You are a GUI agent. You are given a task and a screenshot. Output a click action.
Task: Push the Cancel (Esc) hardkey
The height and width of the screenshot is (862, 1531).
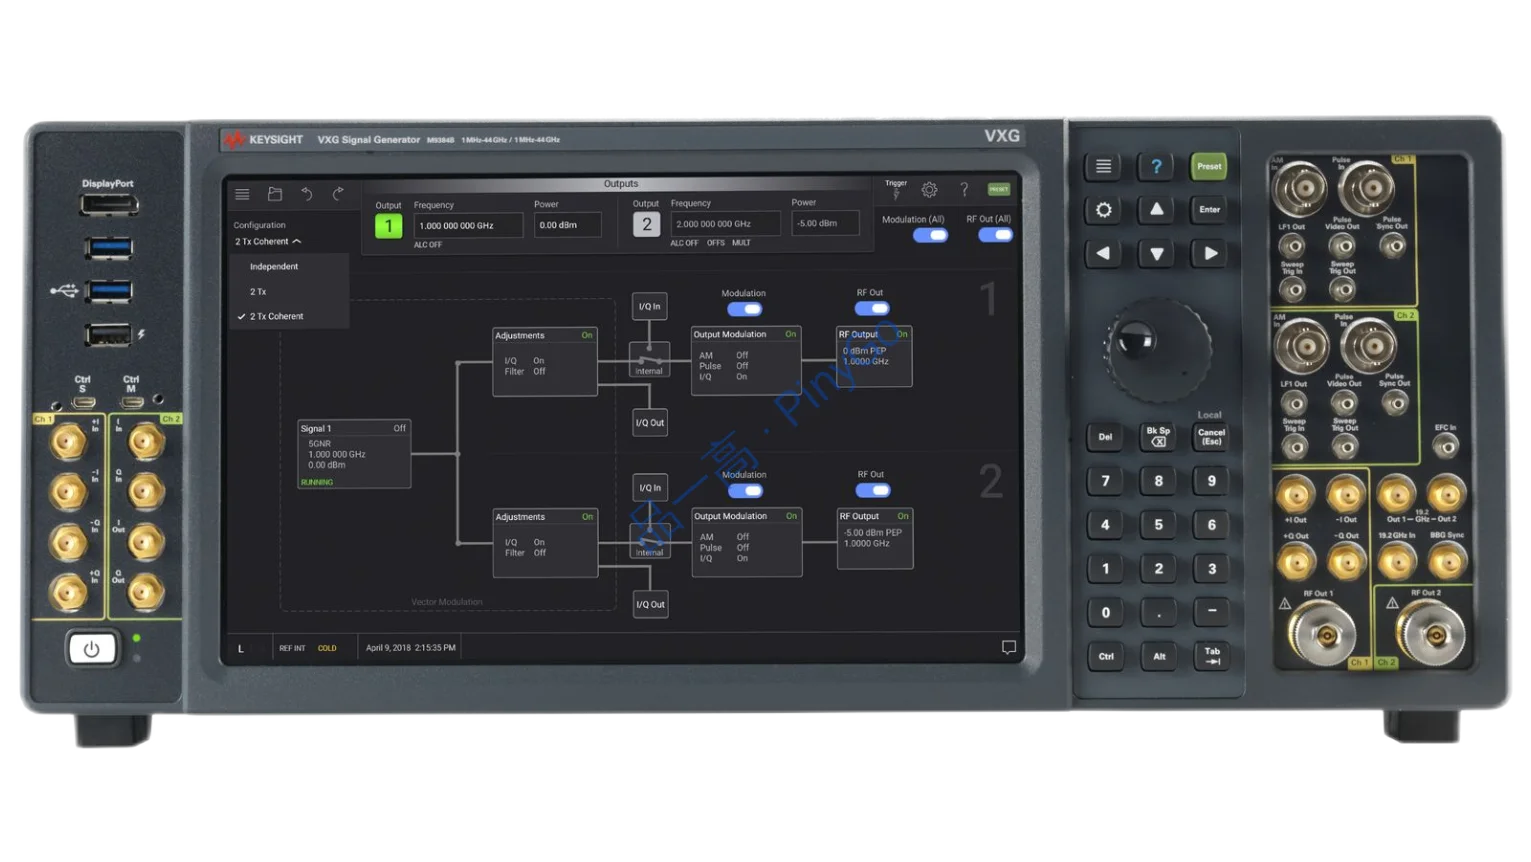pos(1211,436)
